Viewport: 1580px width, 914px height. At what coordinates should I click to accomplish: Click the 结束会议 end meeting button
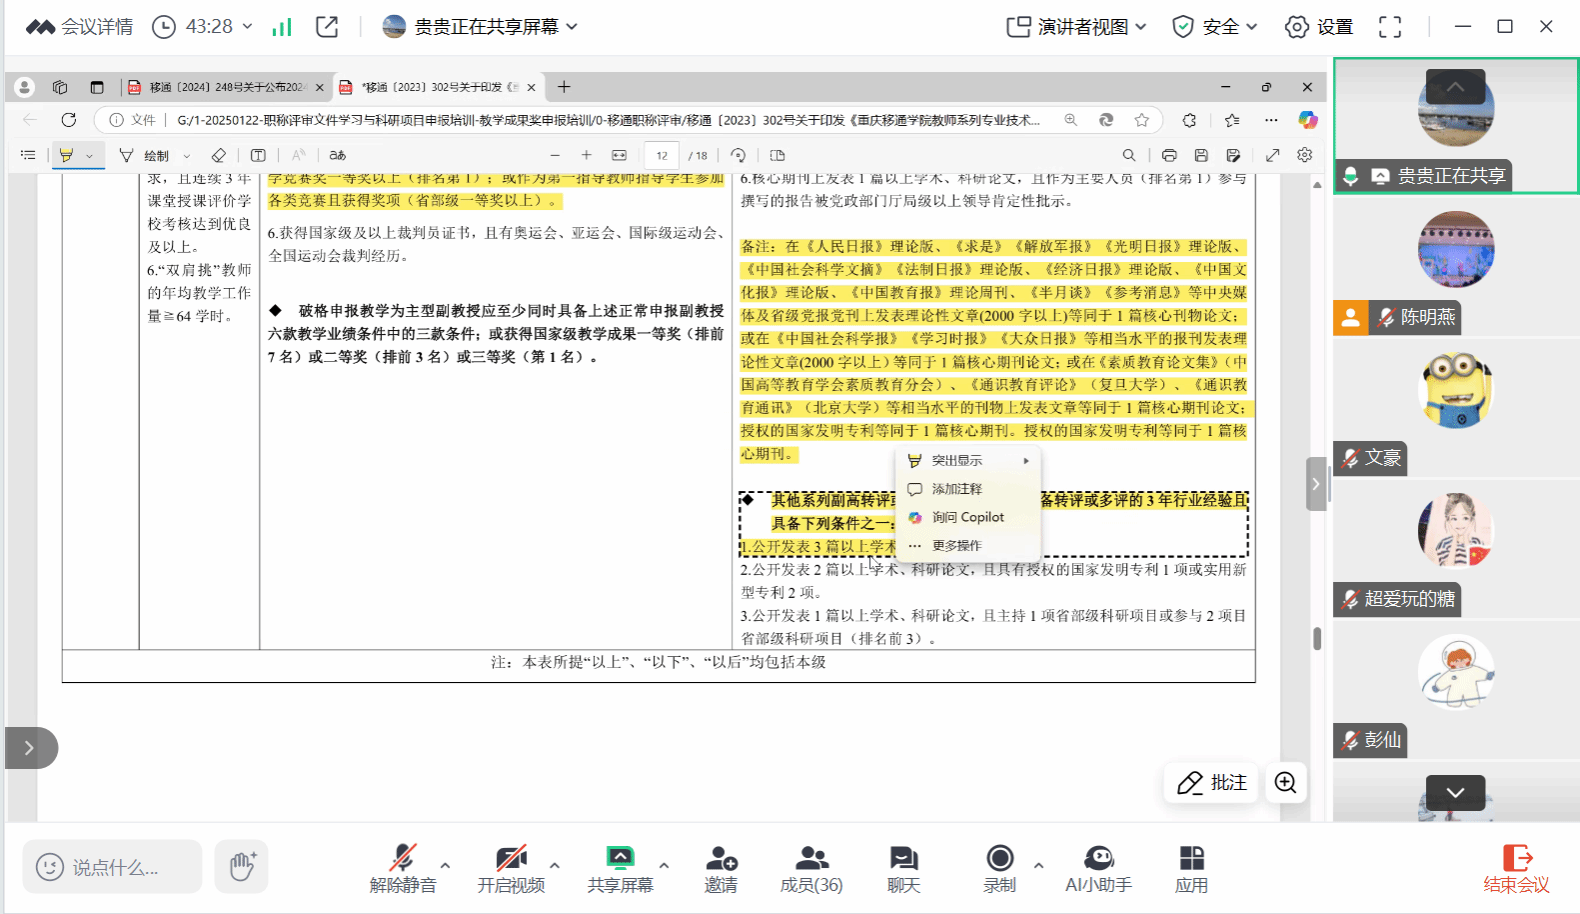click(x=1516, y=868)
